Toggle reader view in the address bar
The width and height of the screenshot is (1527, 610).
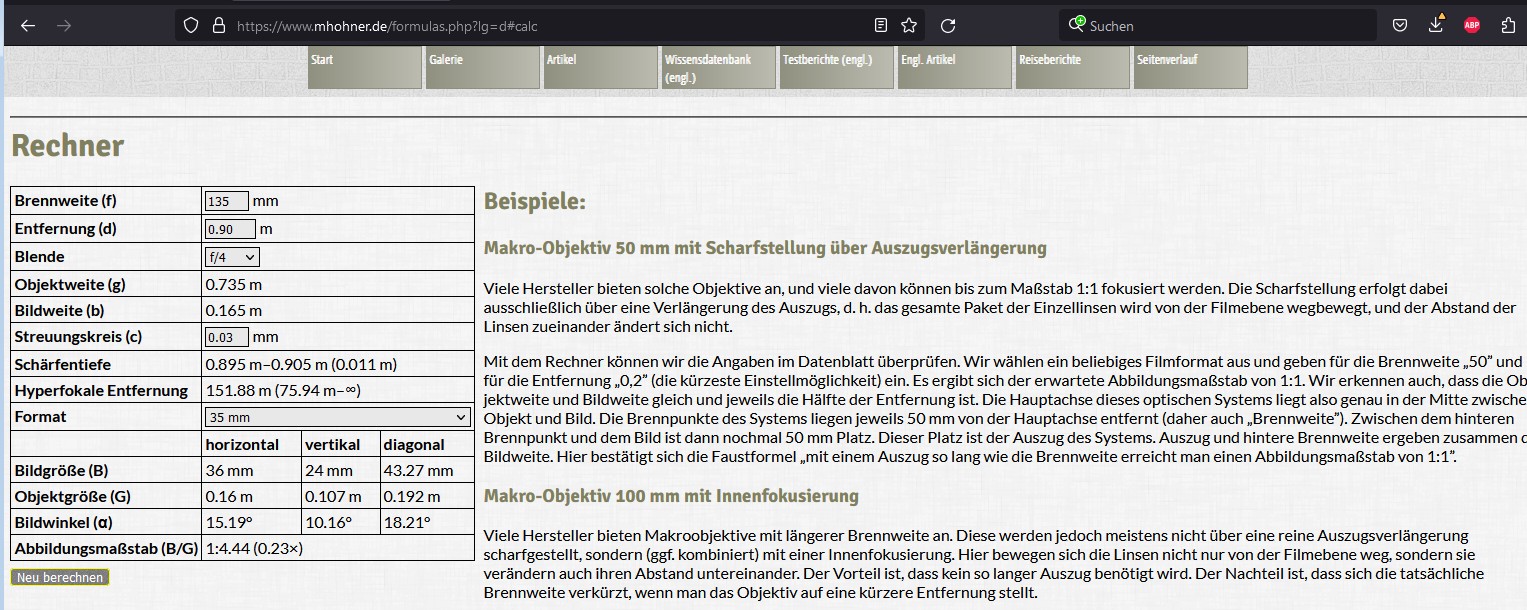click(x=880, y=26)
